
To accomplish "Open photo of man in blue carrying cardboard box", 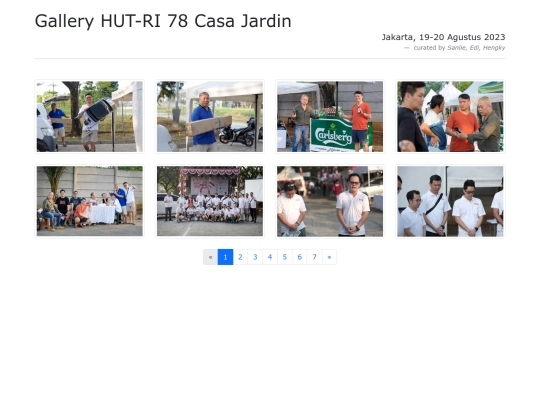I will [x=210, y=116].
